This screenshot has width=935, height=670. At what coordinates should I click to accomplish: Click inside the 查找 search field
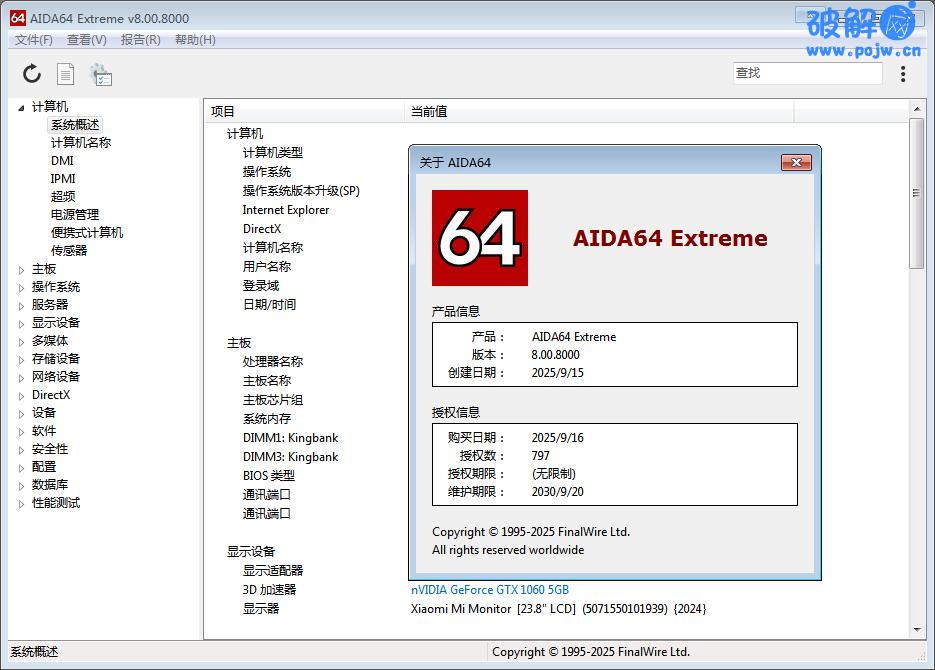point(806,73)
